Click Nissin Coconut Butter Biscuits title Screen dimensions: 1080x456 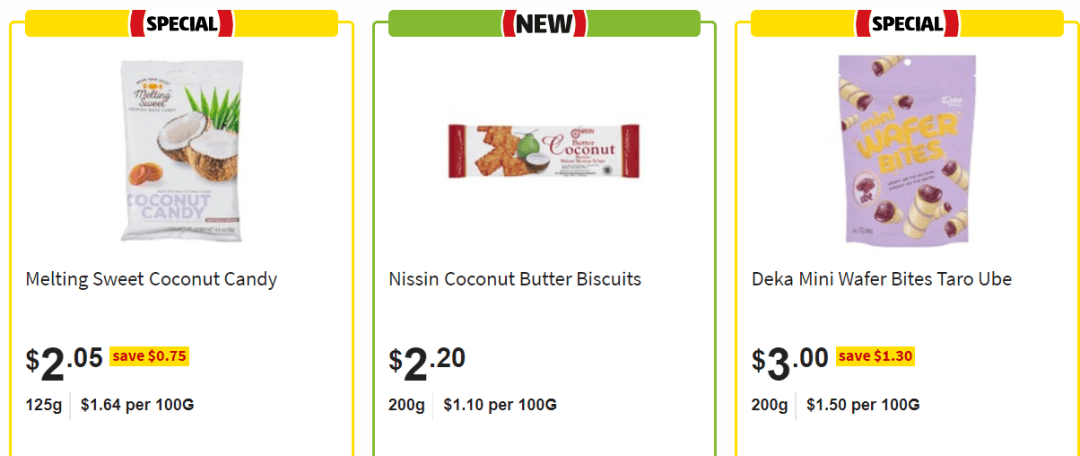click(515, 279)
